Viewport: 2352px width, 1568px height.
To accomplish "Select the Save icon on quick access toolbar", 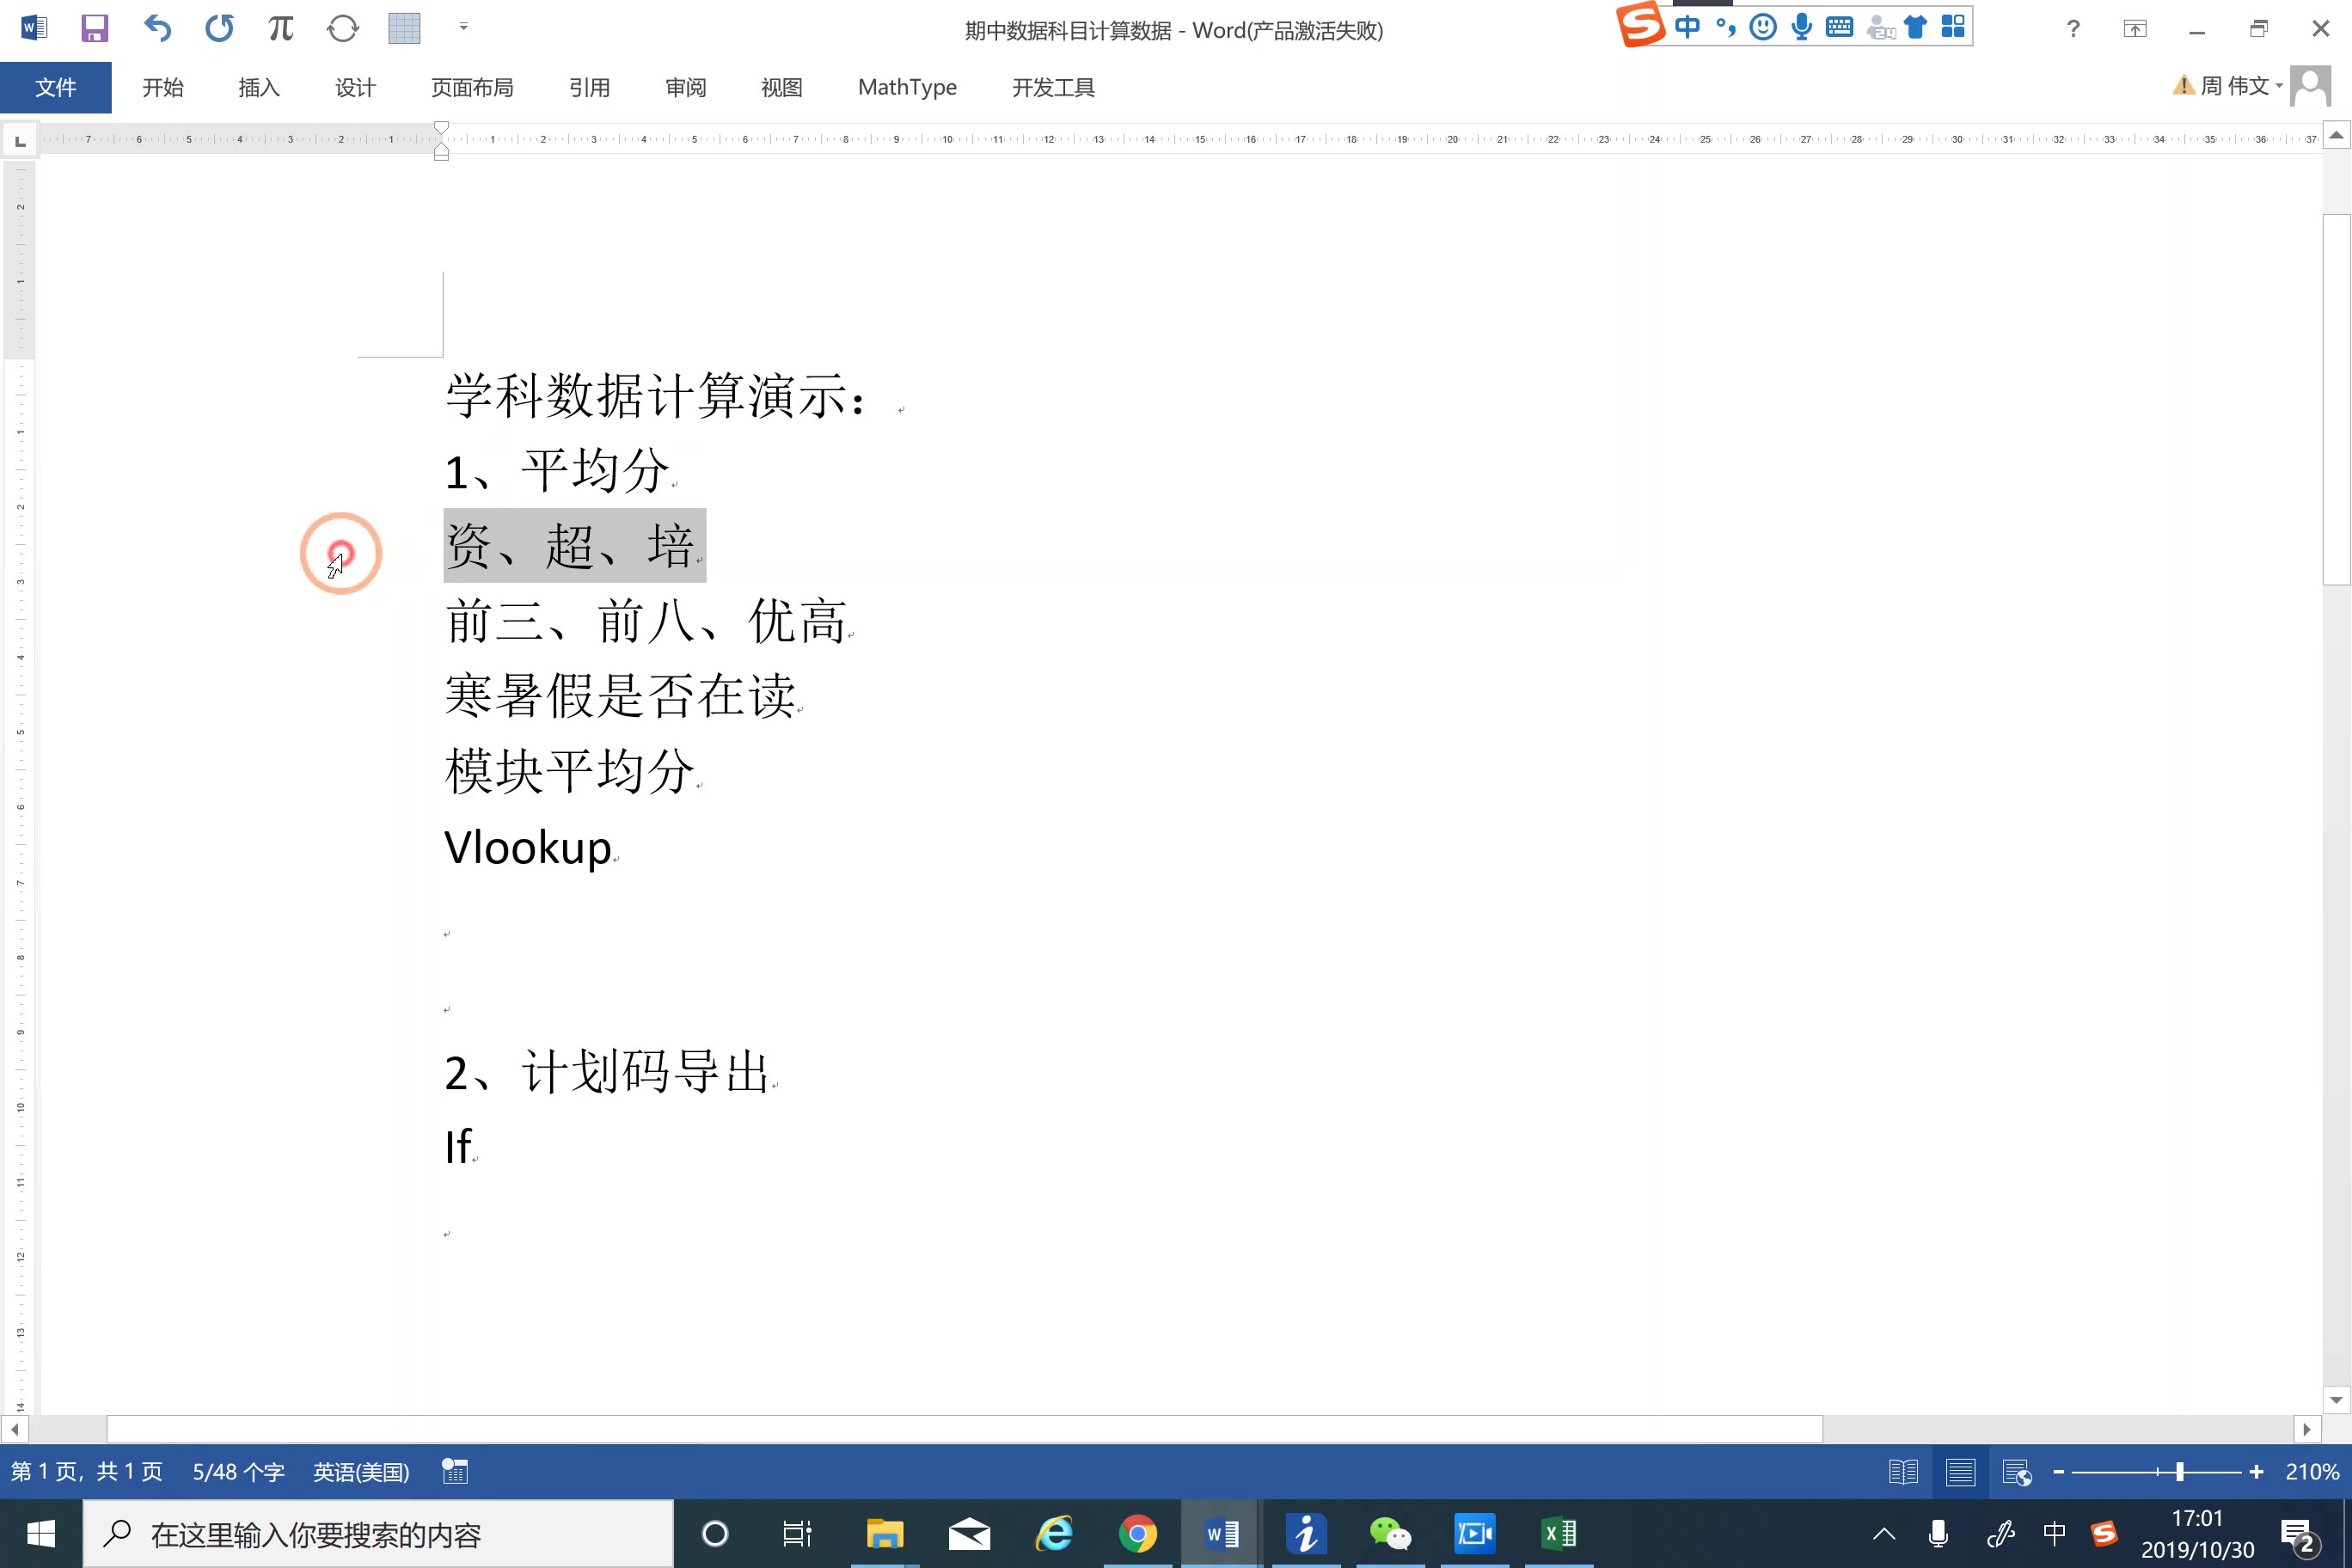I will [x=95, y=28].
